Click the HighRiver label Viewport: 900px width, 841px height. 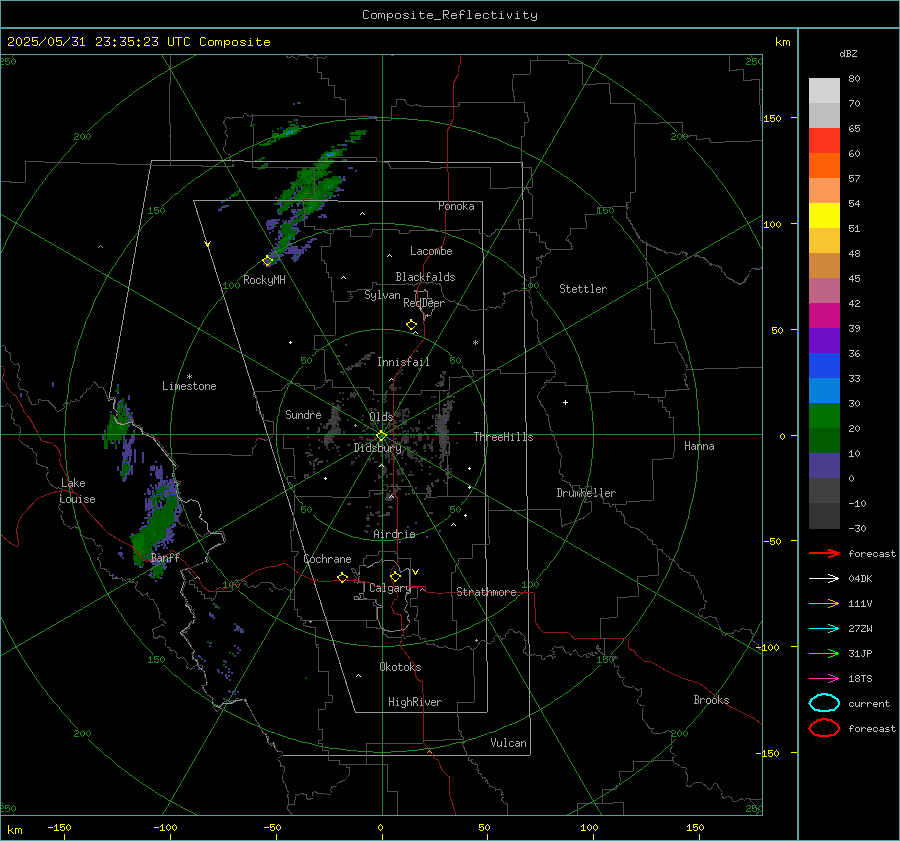point(415,702)
